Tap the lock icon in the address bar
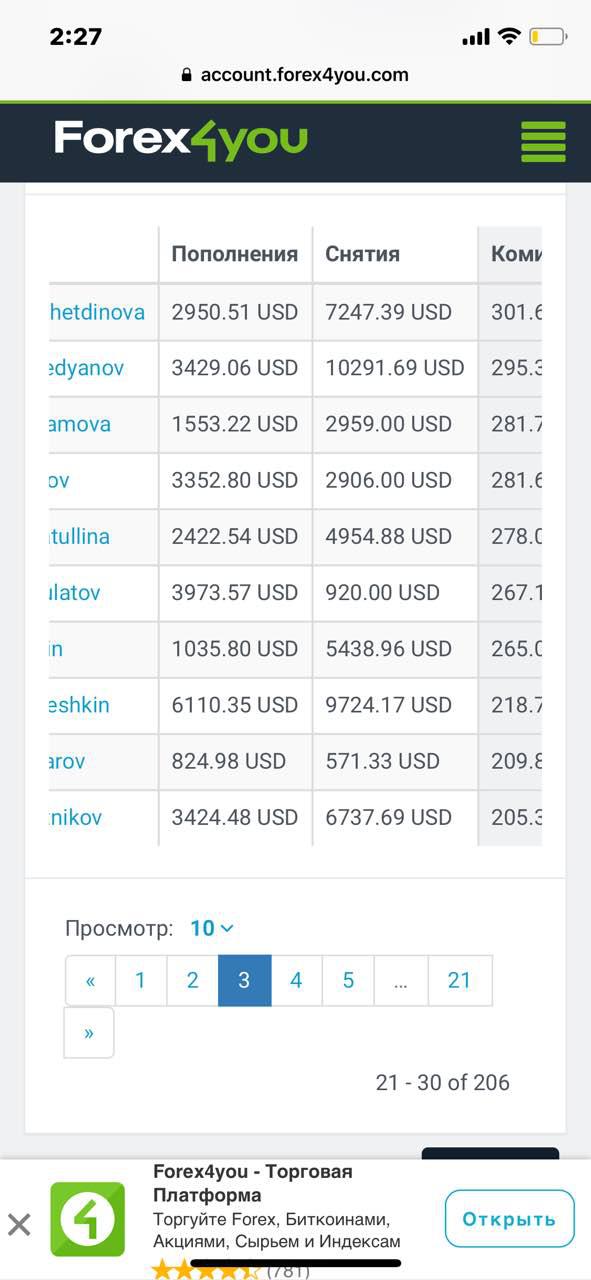 pos(185,75)
